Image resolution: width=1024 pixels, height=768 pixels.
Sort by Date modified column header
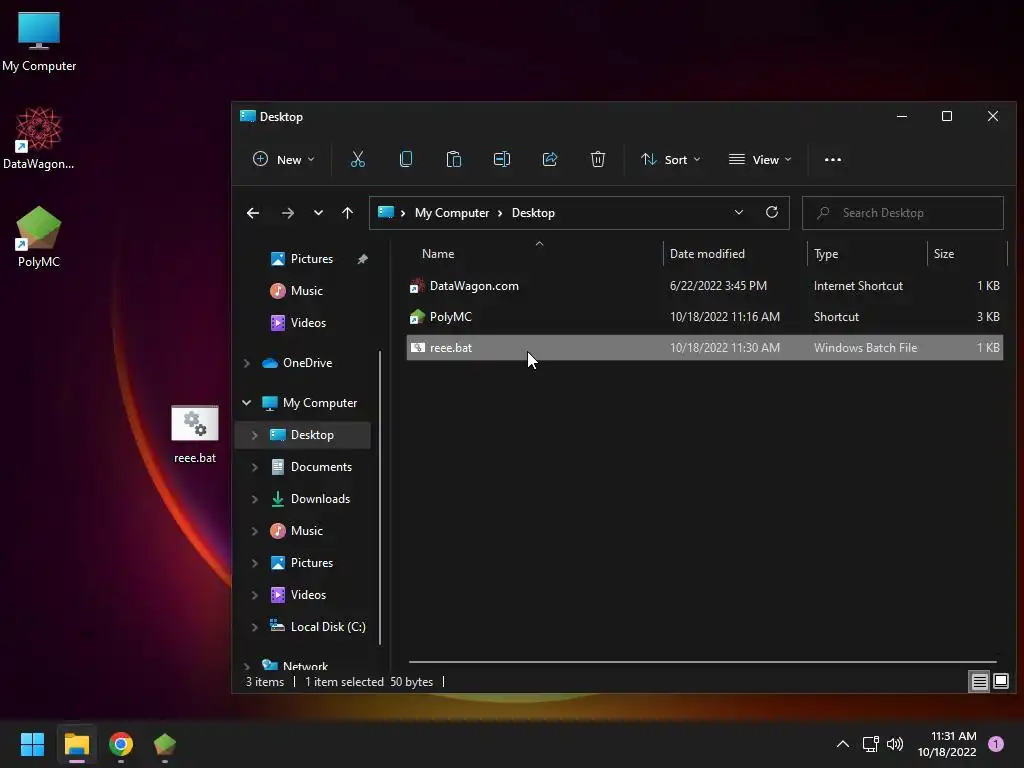pos(707,254)
